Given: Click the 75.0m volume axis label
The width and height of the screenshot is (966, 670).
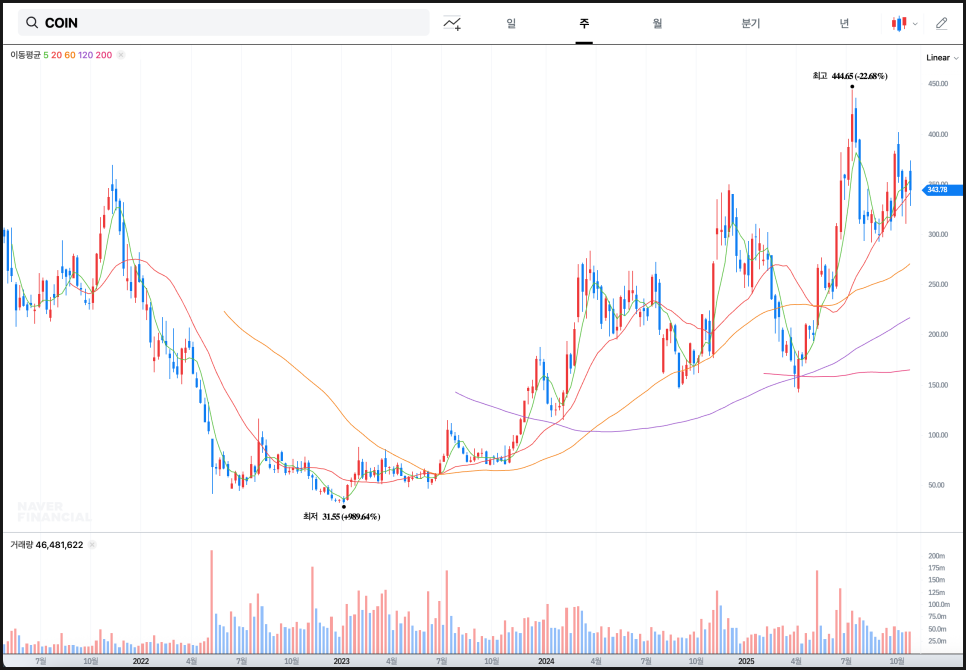Looking at the screenshot, I should [x=937, y=616].
